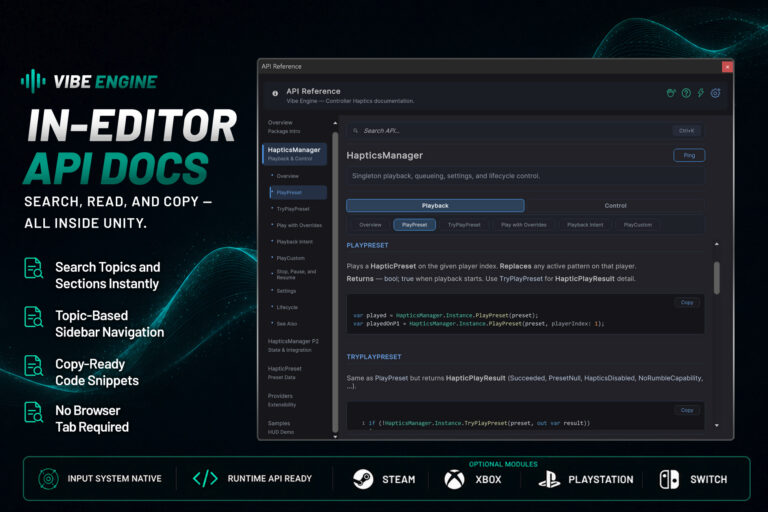Select the Play with Overrides sub-tab chip
Viewport: 768px width, 512px height.
click(524, 225)
